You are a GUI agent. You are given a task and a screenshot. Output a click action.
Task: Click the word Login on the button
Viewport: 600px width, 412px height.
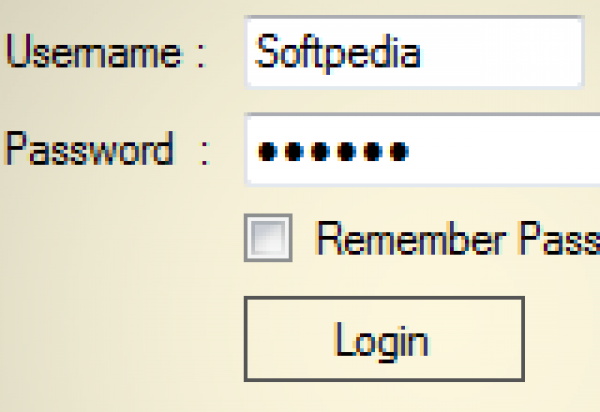(x=382, y=340)
